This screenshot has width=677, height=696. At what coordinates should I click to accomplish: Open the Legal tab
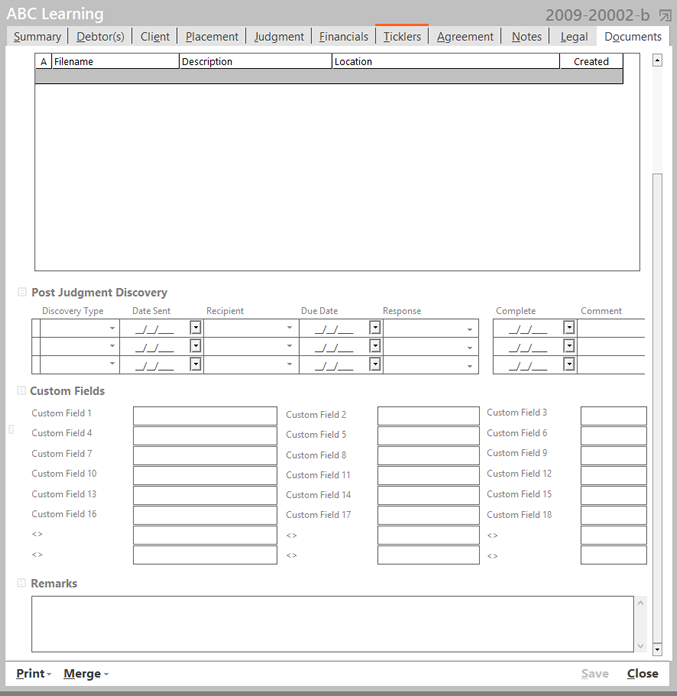click(x=574, y=36)
